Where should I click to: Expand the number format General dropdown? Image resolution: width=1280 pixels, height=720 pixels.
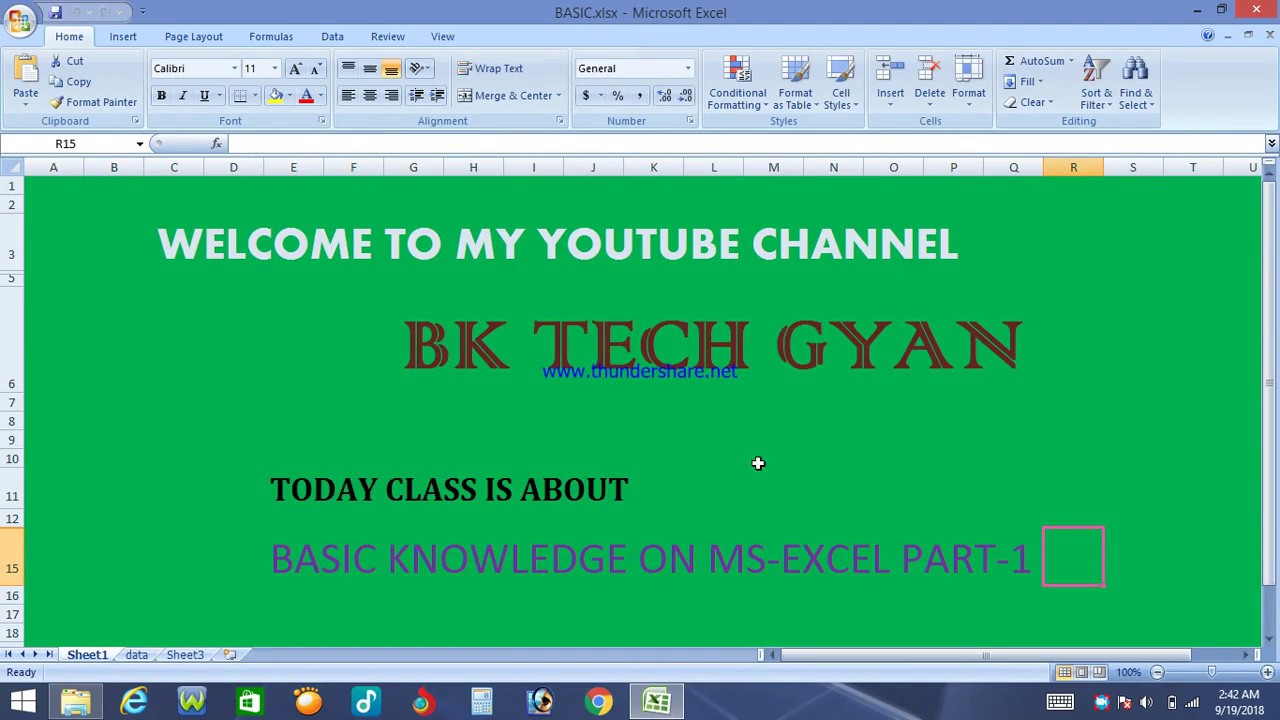[x=688, y=68]
